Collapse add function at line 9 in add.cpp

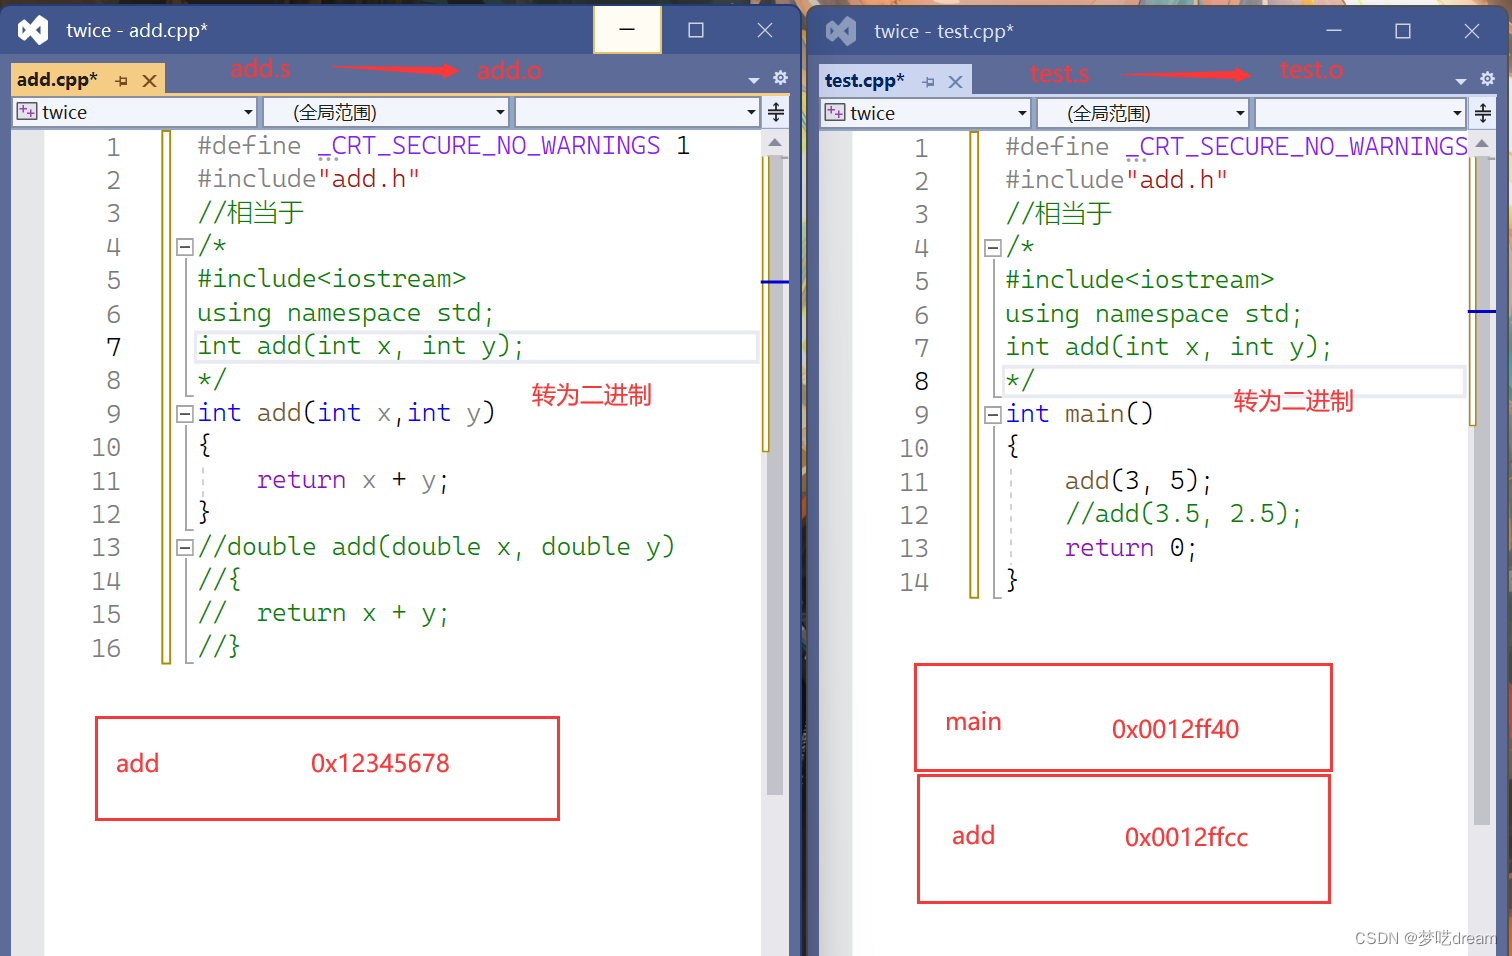(185, 413)
